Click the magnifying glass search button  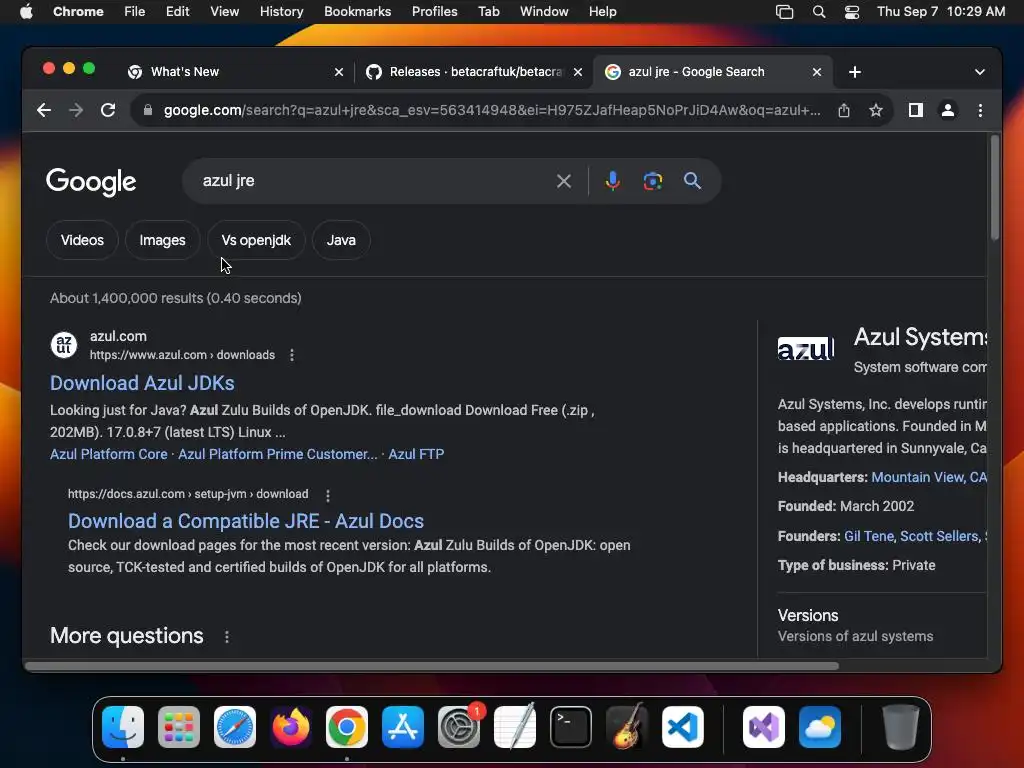click(692, 181)
